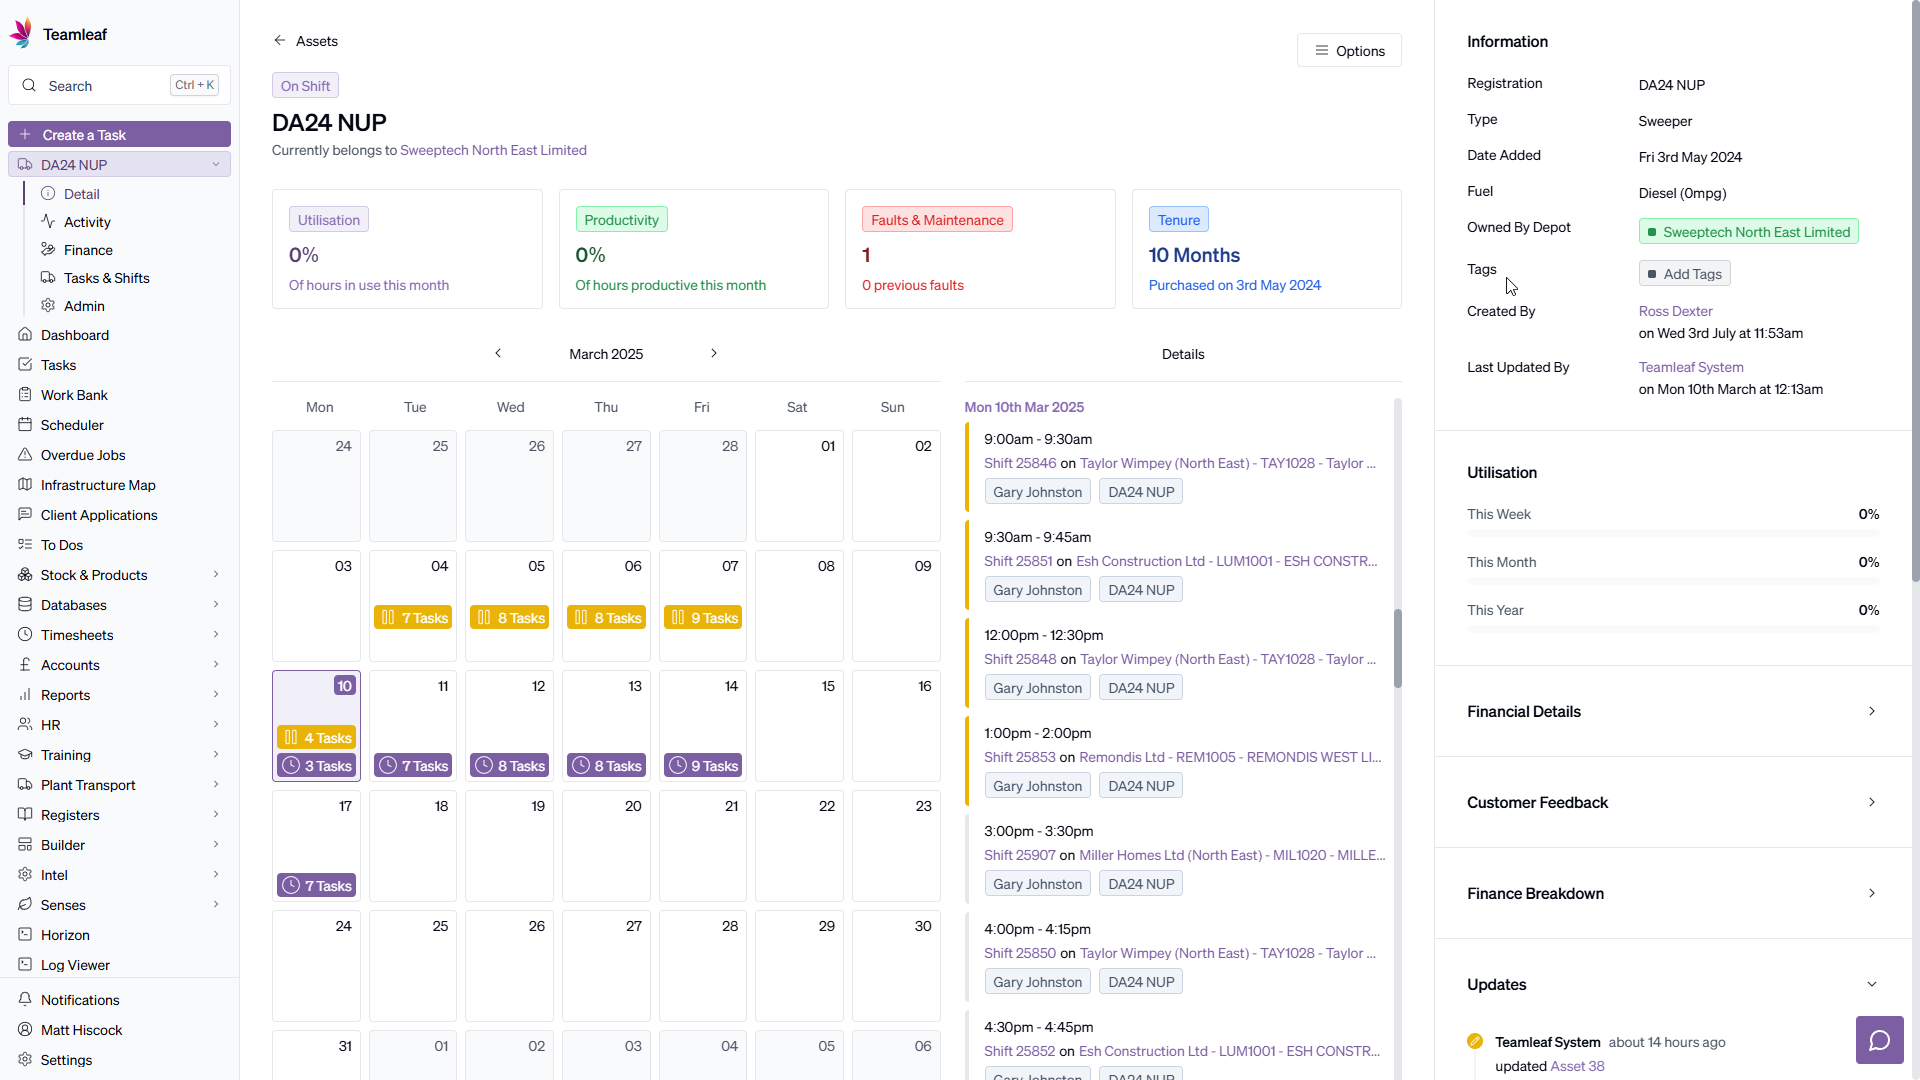
Task: Open Notifications
Action: pyautogui.click(x=80, y=1000)
